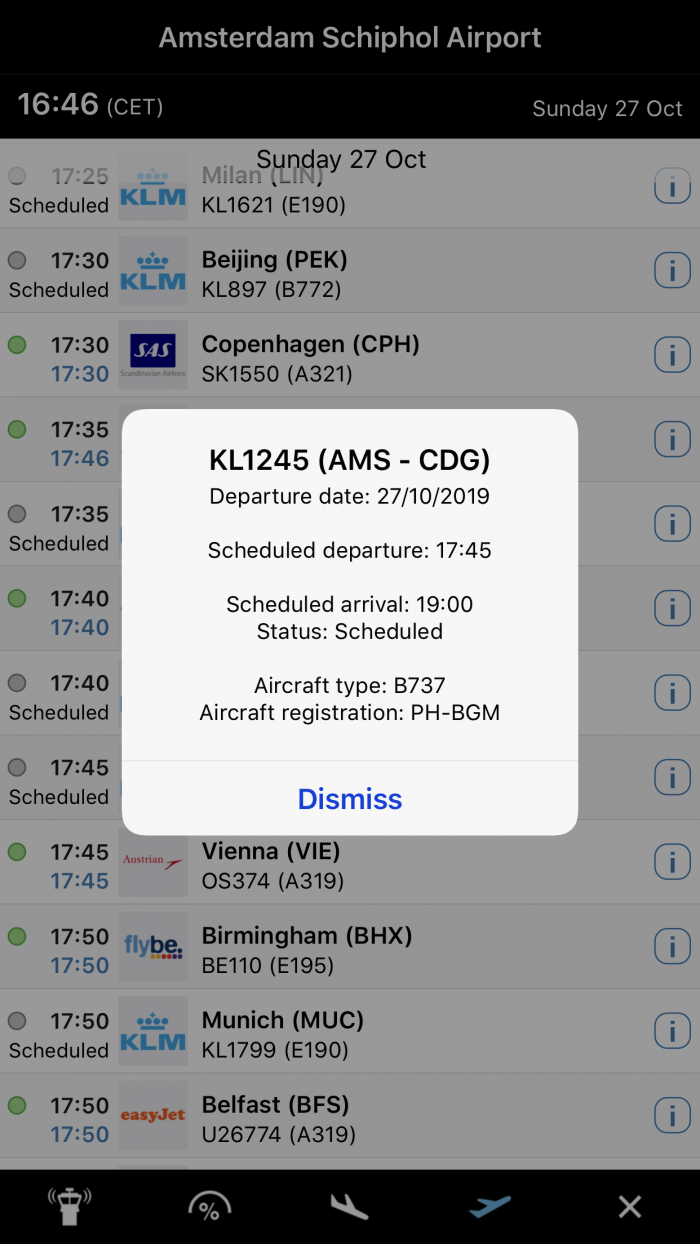View info for Munich flight KL1799

[672, 1030]
